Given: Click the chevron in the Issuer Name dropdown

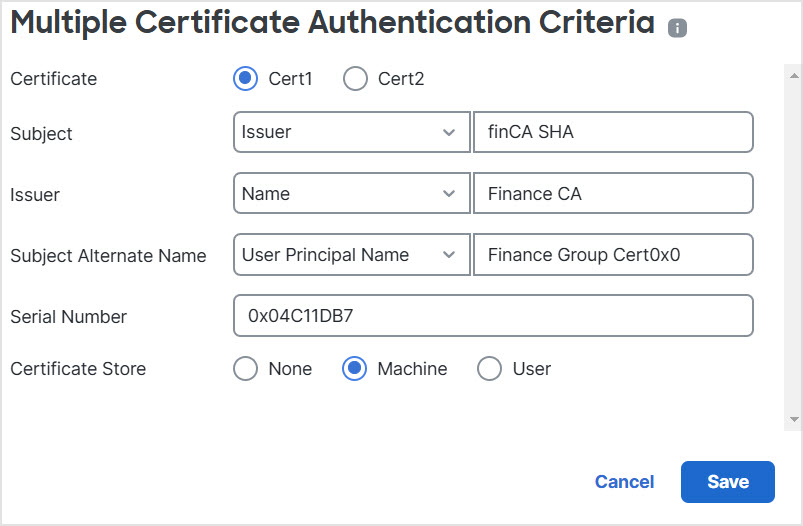Looking at the screenshot, I should 448,194.
